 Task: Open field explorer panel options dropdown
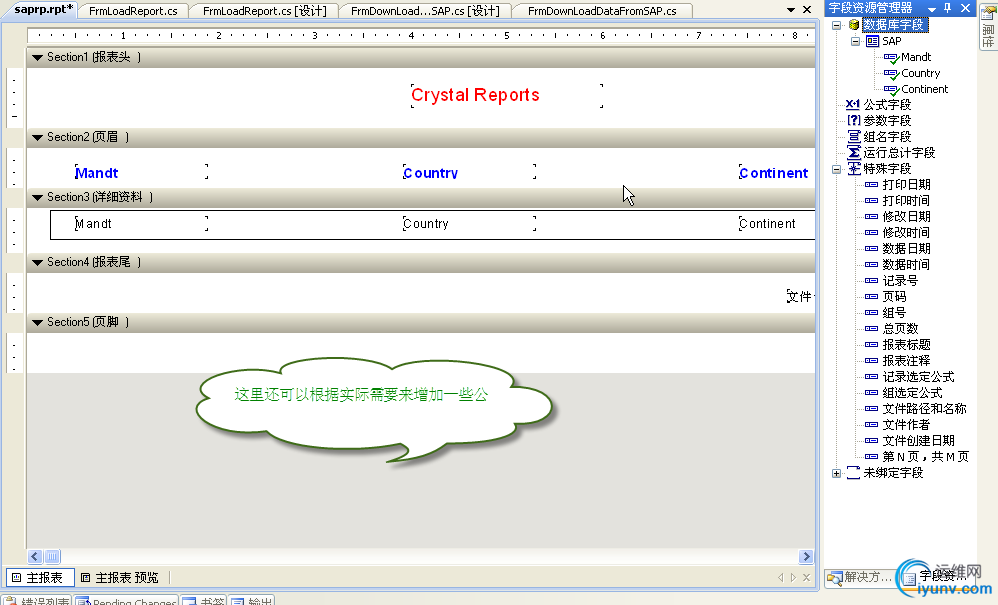(x=932, y=9)
